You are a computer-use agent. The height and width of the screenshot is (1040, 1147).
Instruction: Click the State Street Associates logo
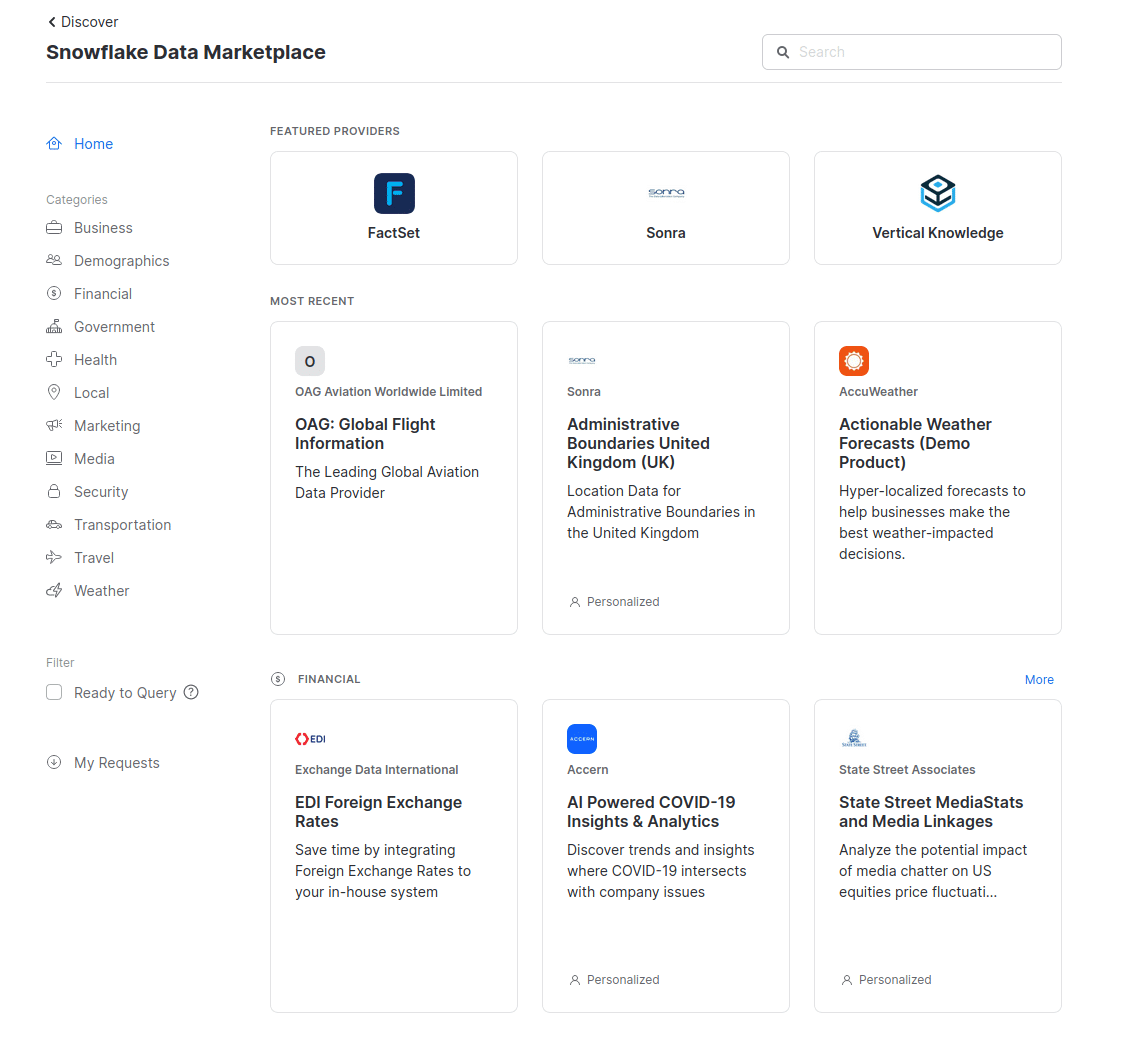[854, 738]
